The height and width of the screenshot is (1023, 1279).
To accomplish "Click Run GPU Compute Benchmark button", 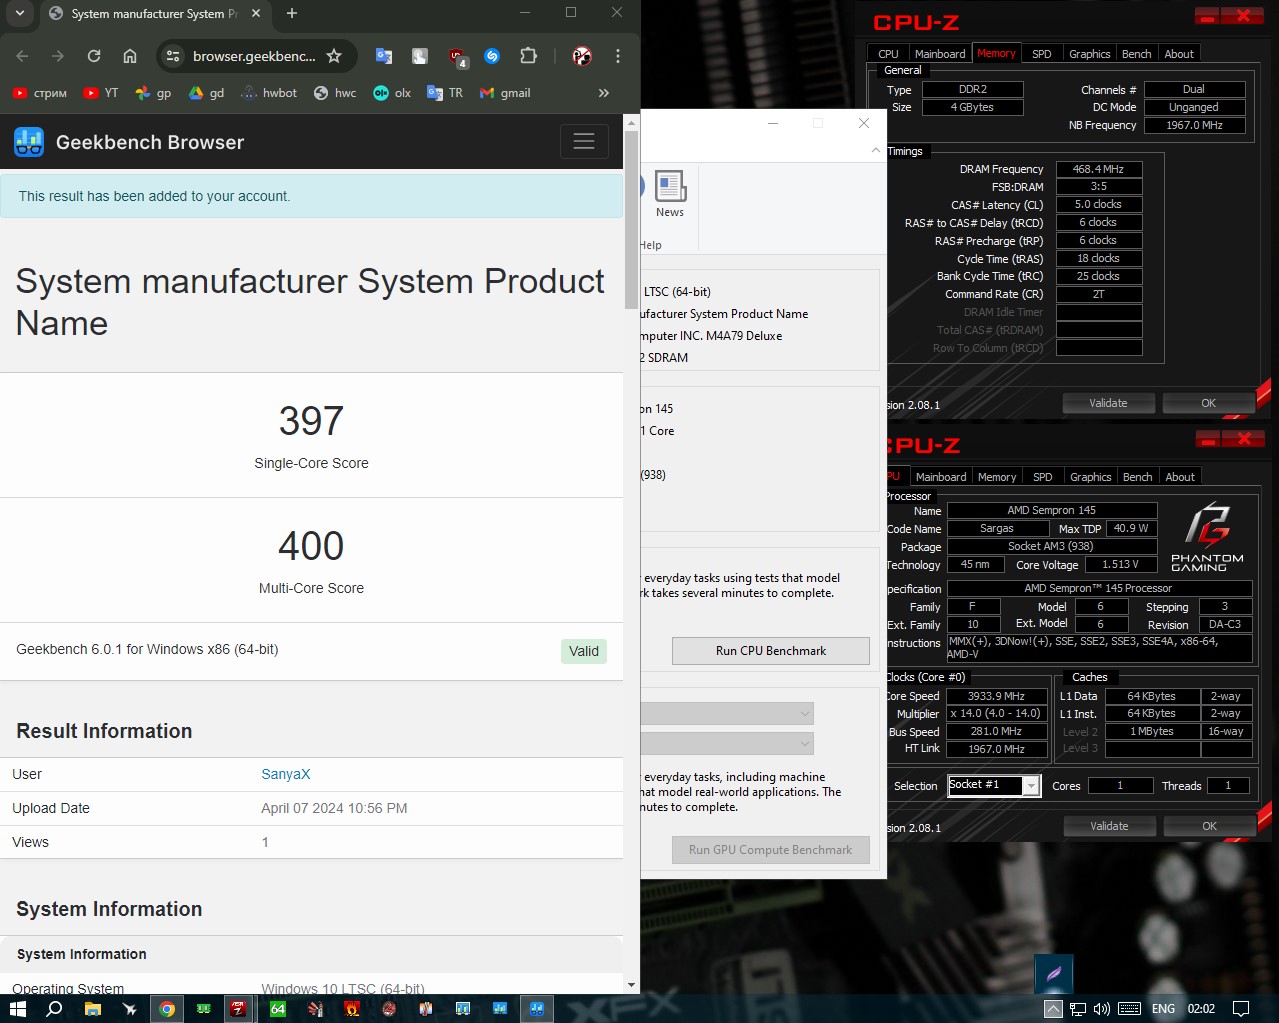I will [771, 850].
